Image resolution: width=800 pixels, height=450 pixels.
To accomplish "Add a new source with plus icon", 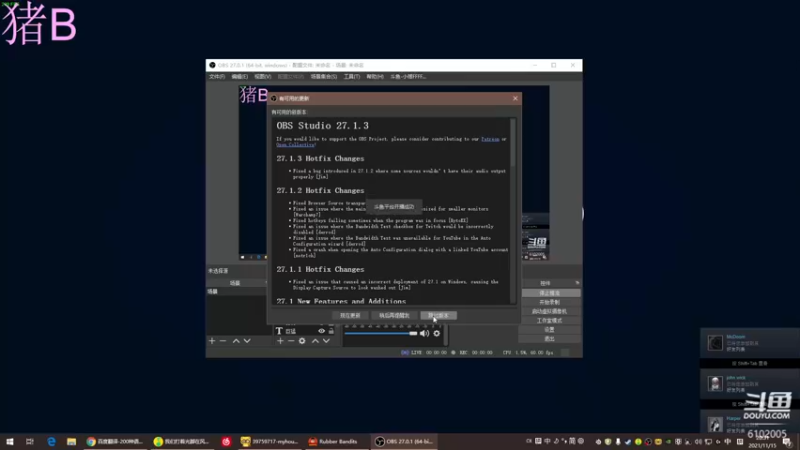I will pos(280,340).
